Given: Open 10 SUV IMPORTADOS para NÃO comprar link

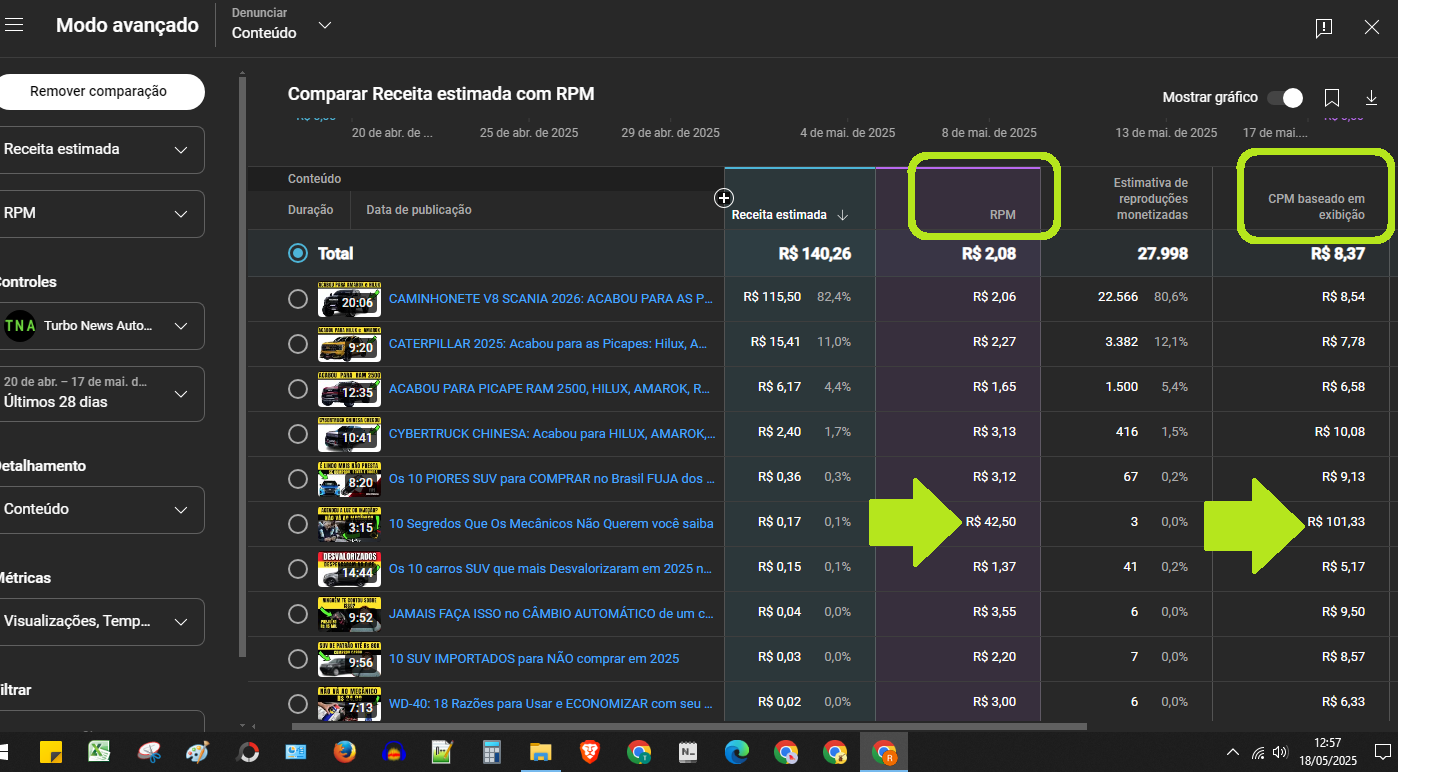Looking at the screenshot, I should tap(534, 658).
